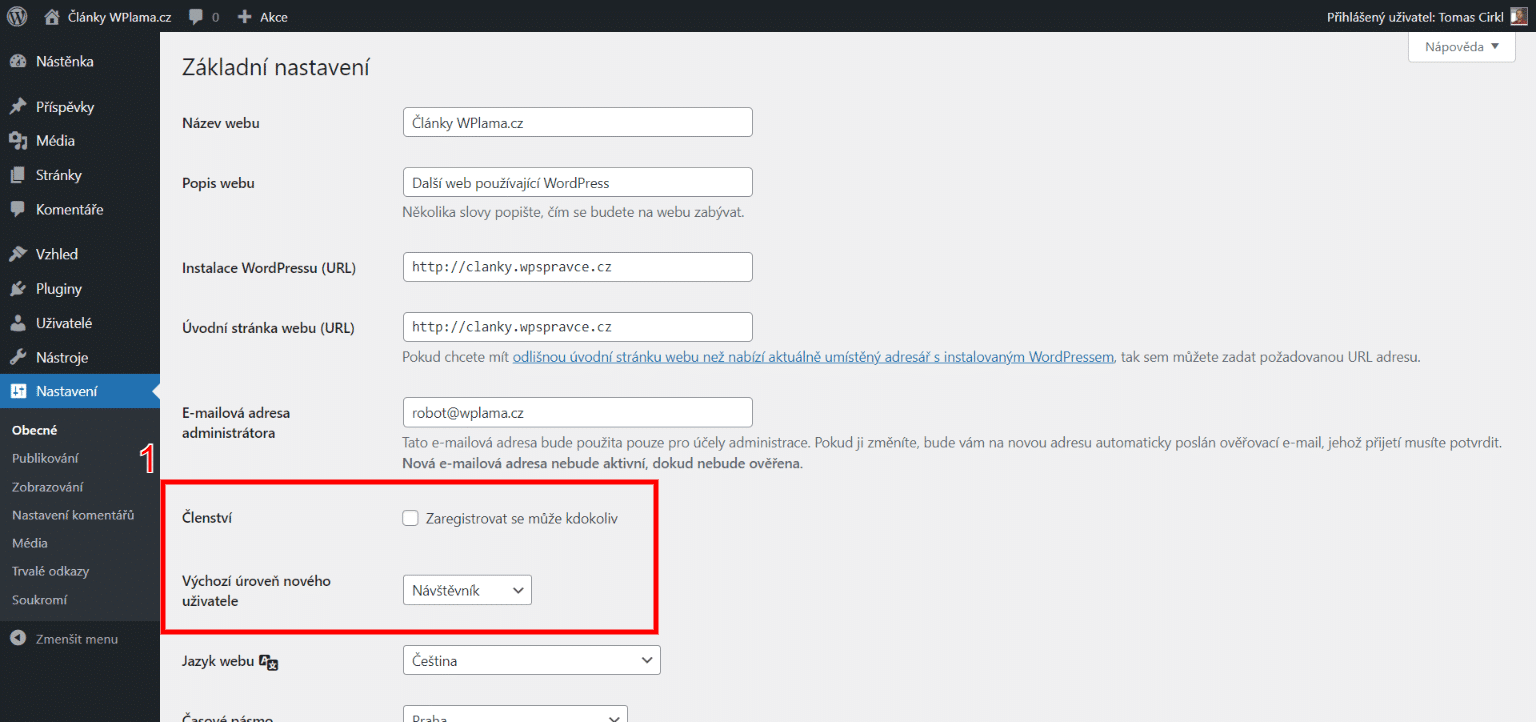Click the Média icon in sidebar

pos(18,141)
